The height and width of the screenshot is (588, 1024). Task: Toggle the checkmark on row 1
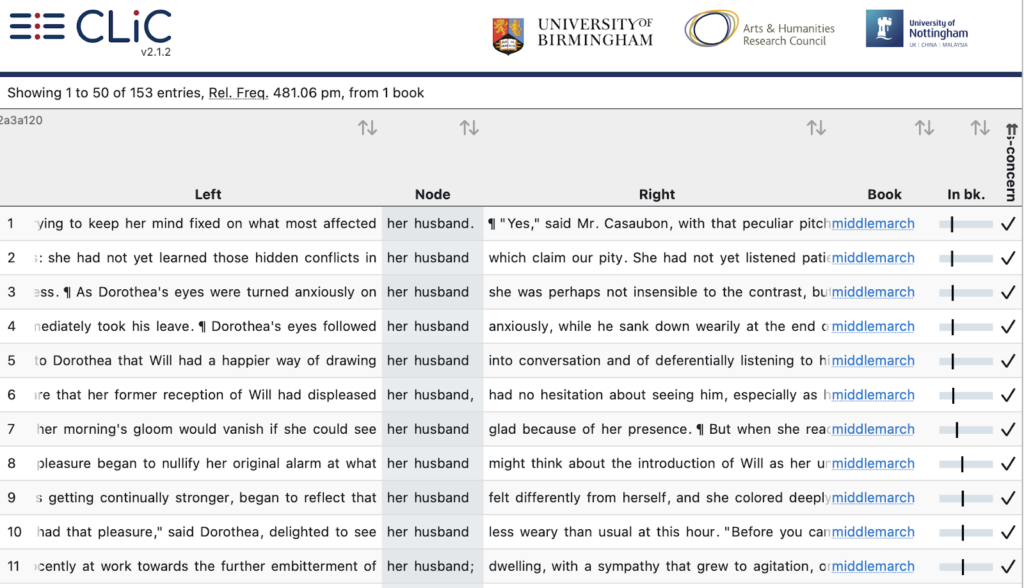tap(1007, 224)
